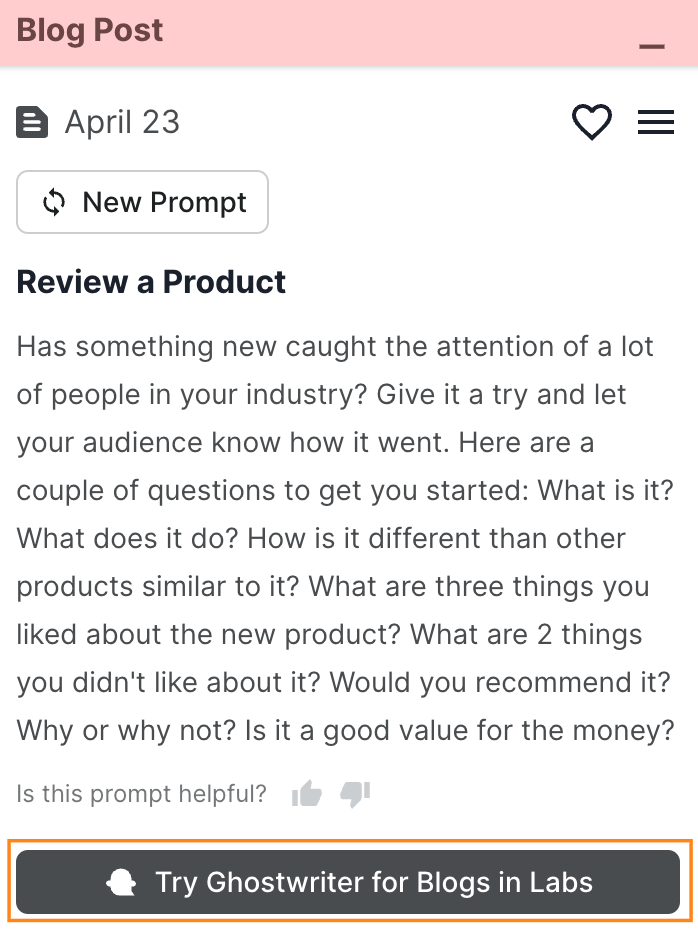Screen dimensions: 698x936
Task: Click the 'What does it do?' question text
Action: [x=128, y=538]
